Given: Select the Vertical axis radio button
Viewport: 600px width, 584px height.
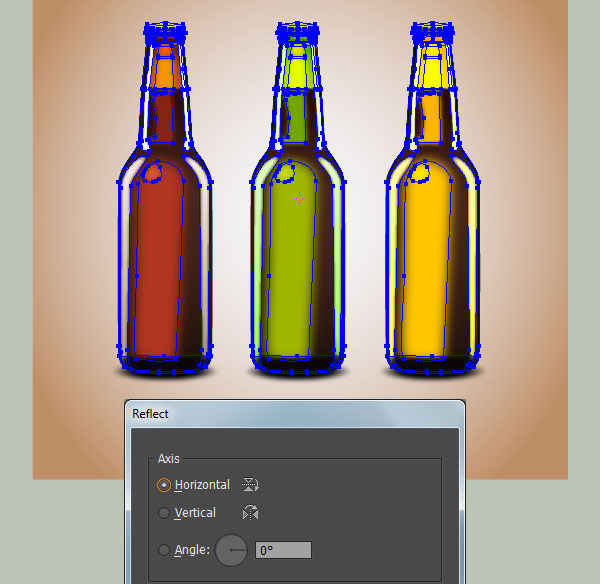Looking at the screenshot, I should pos(164,513).
